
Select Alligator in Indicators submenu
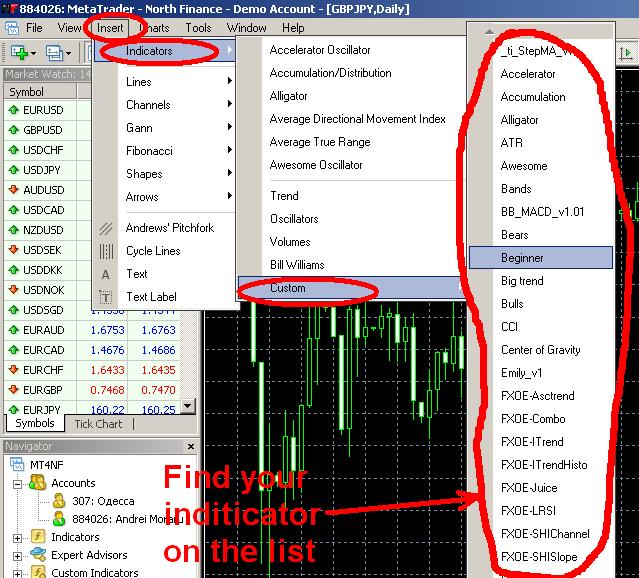tap(289, 96)
